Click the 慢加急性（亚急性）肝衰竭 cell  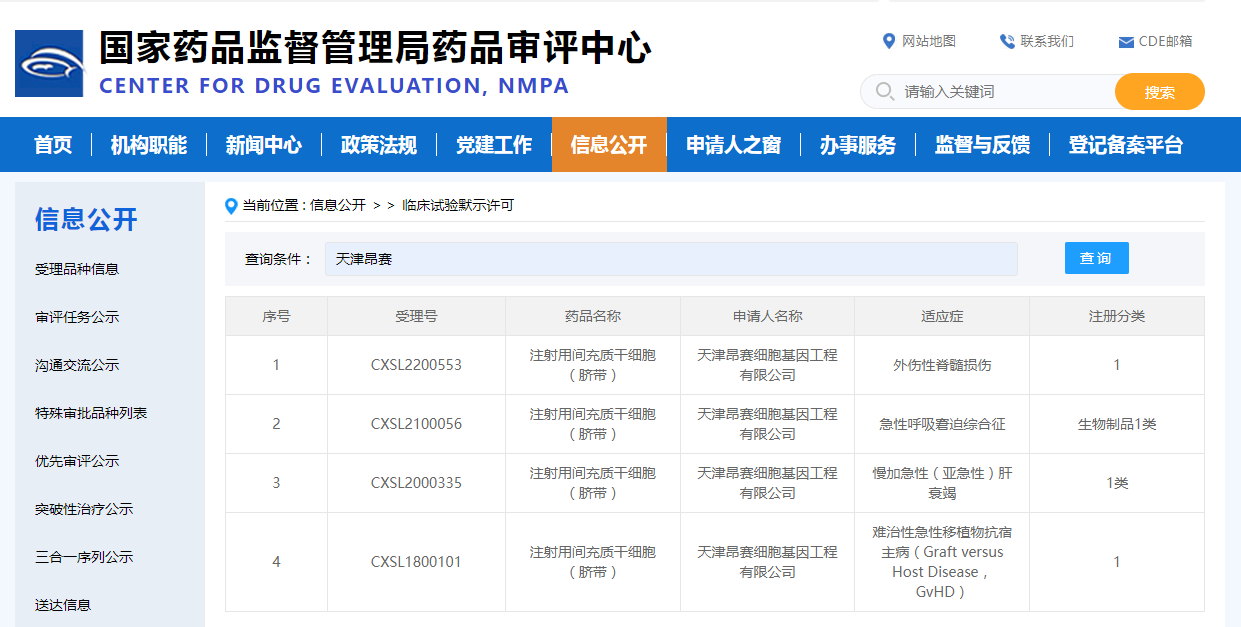click(942, 483)
